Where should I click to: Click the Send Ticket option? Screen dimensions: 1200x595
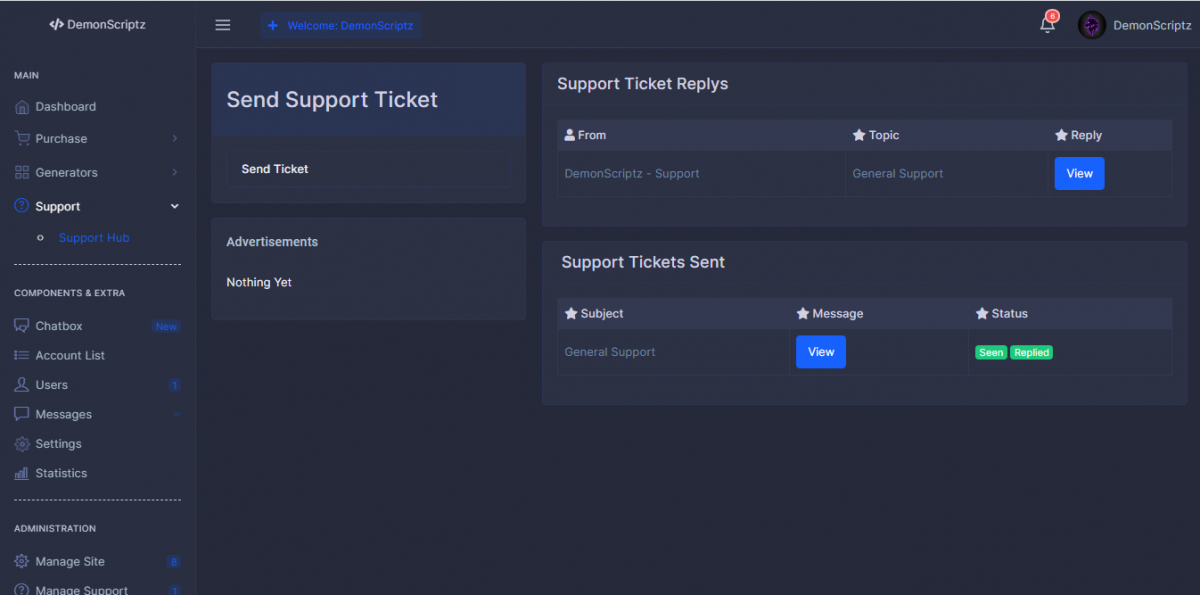point(275,169)
